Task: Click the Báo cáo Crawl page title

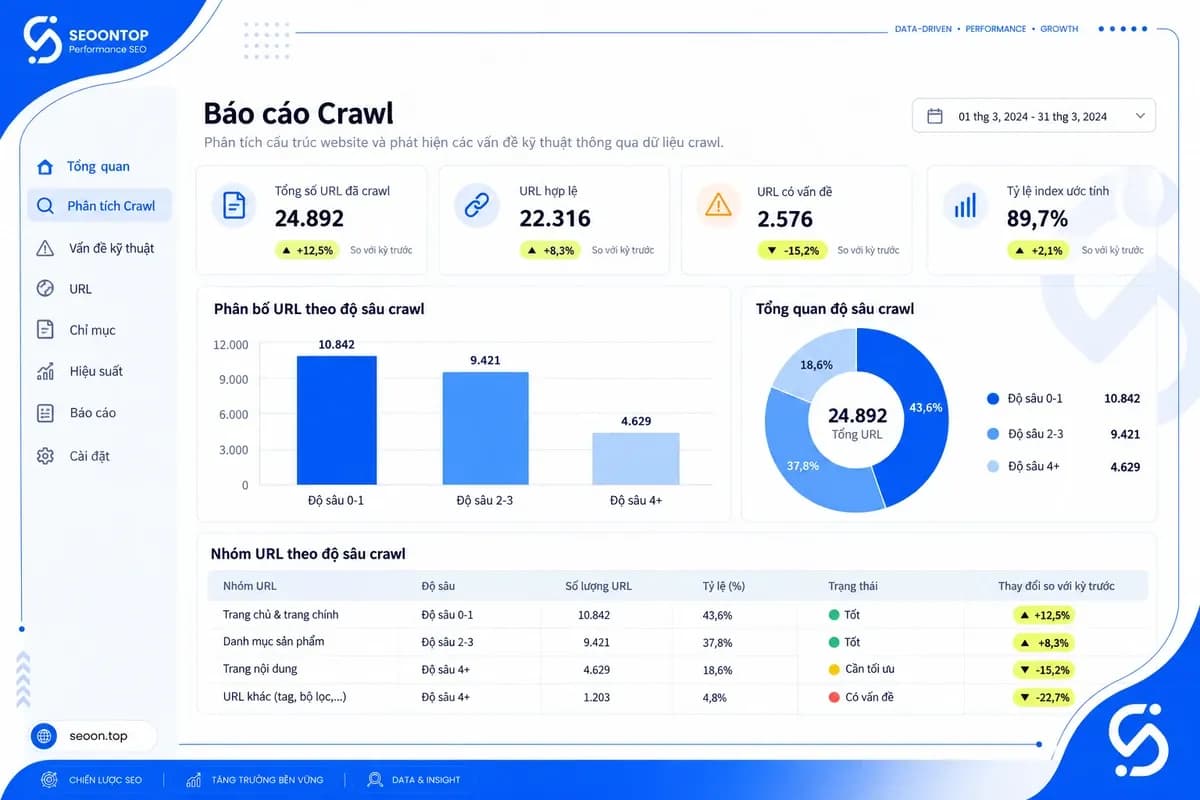Action: pos(298,113)
